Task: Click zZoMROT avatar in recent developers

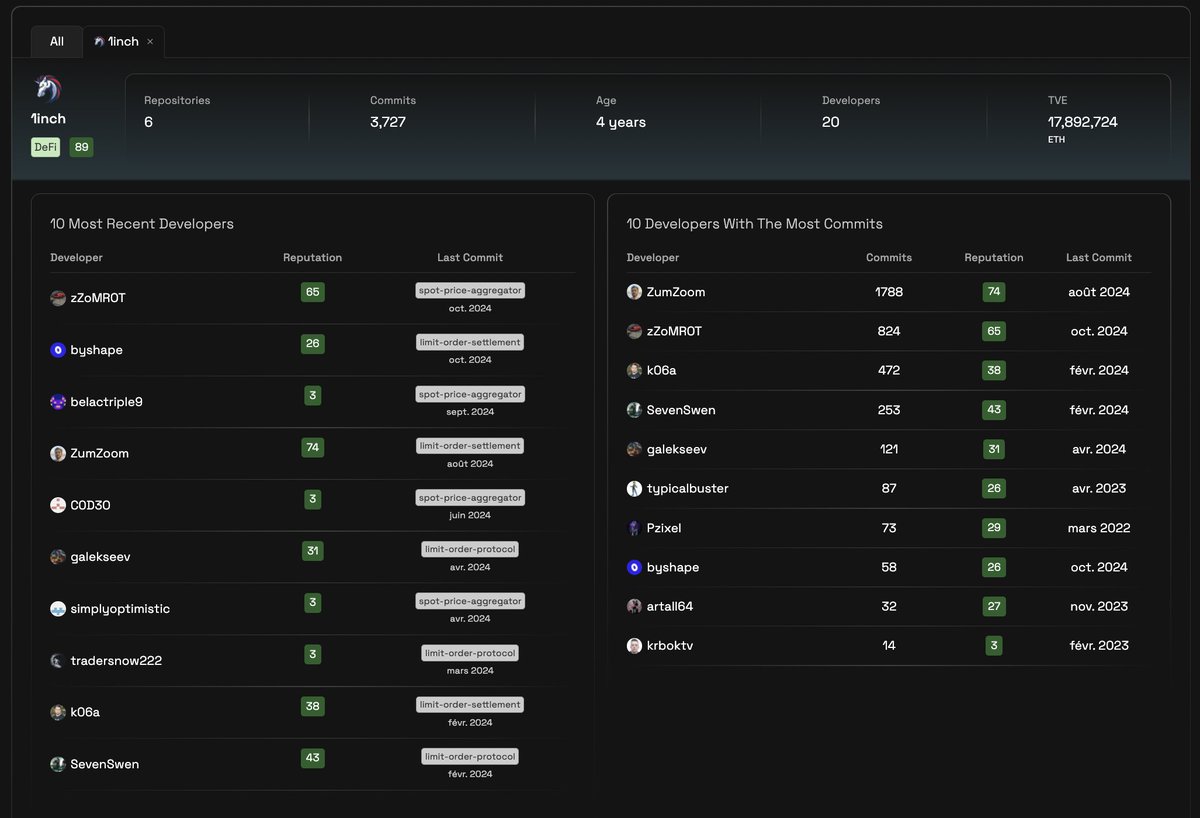Action: pos(58,298)
